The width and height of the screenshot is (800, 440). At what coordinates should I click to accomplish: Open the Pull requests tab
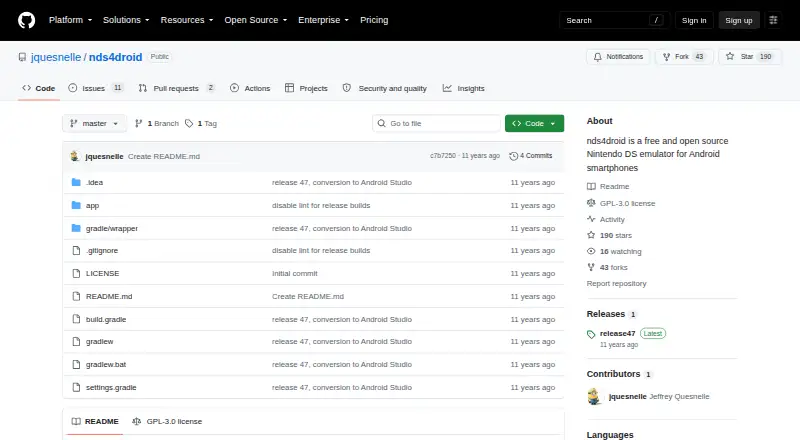point(177,88)
